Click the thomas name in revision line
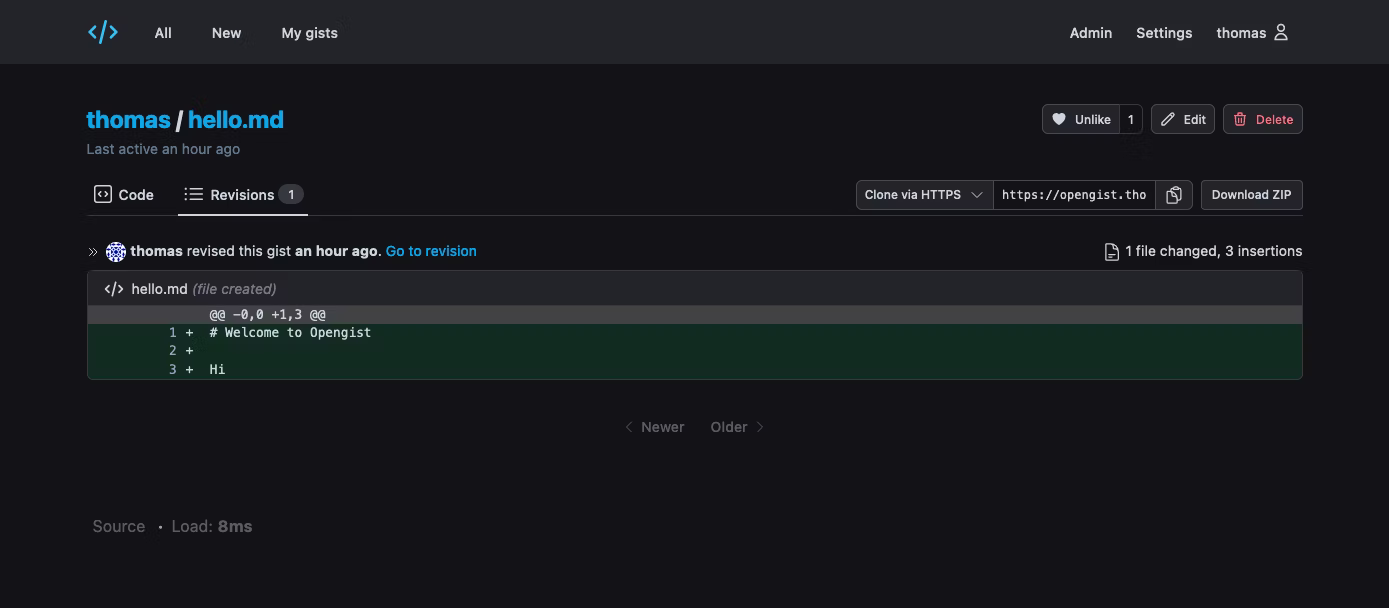Viewport: 1389px width, 608px height. tap(156, 251)
